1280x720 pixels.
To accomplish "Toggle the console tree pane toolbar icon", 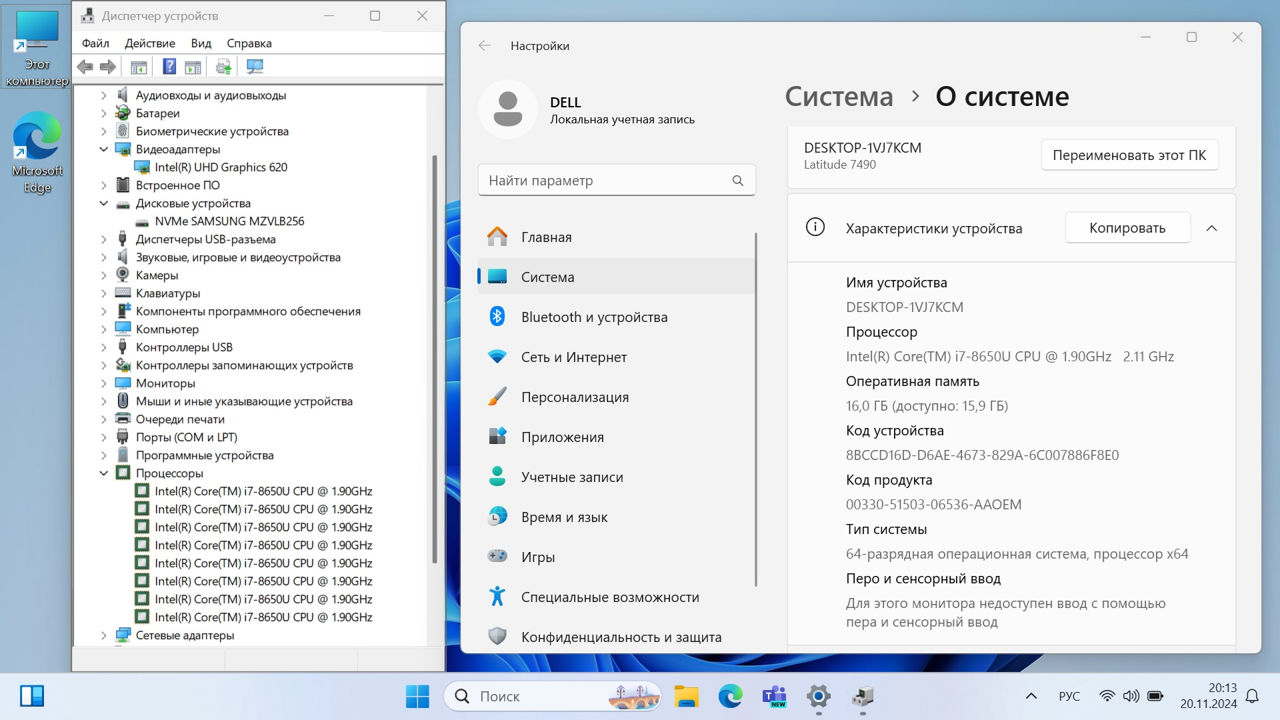I will (139, 67).
